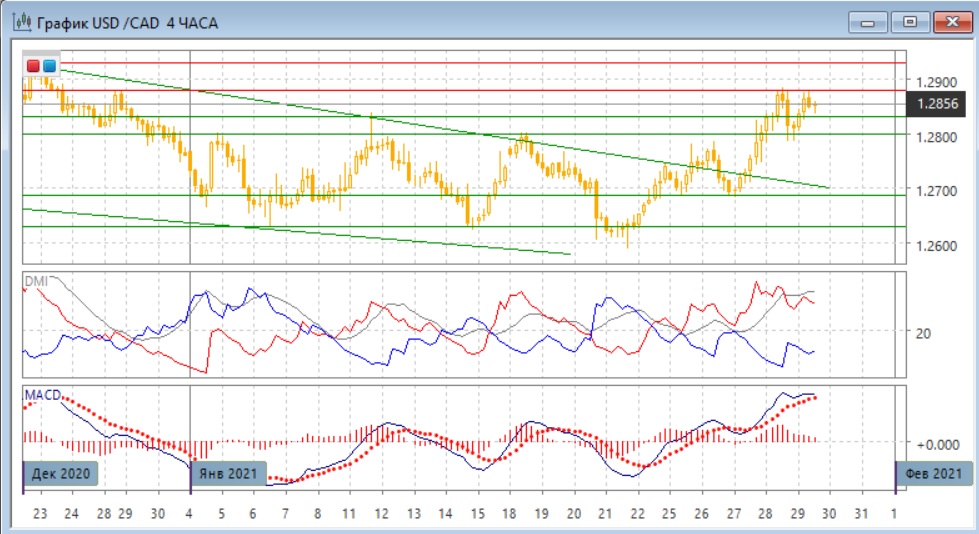The image size is (979, 534).
Task: Click the Дек 2020 month marker
Action: click(x=61, y=473)
